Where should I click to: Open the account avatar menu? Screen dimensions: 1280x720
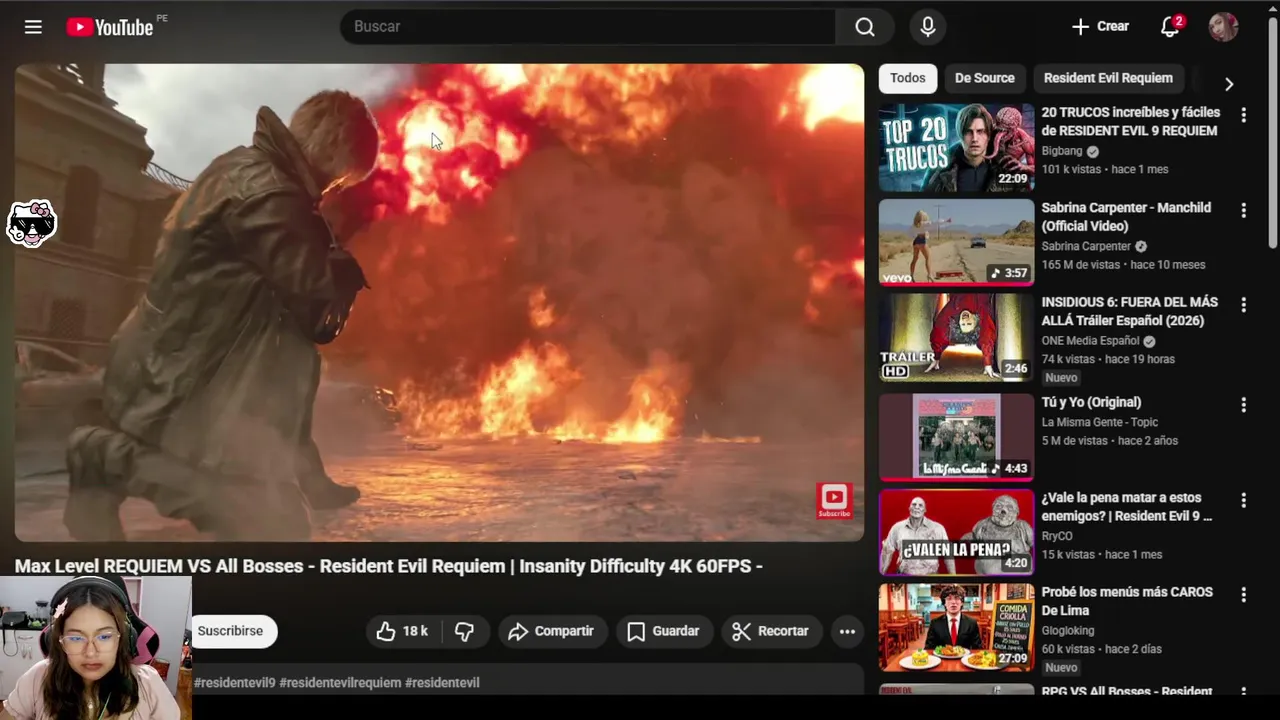(1223, 27)
